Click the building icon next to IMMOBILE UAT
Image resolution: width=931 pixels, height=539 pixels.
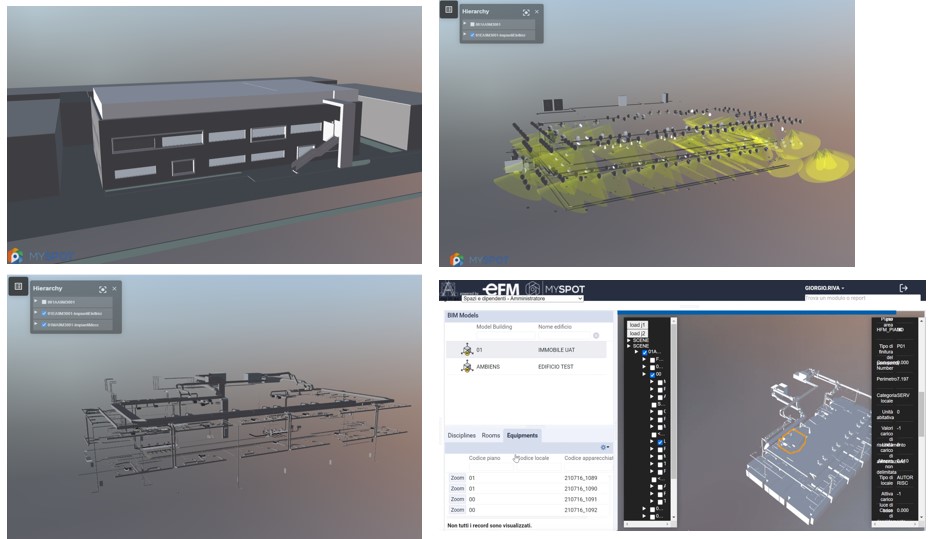tap(466, 349)
